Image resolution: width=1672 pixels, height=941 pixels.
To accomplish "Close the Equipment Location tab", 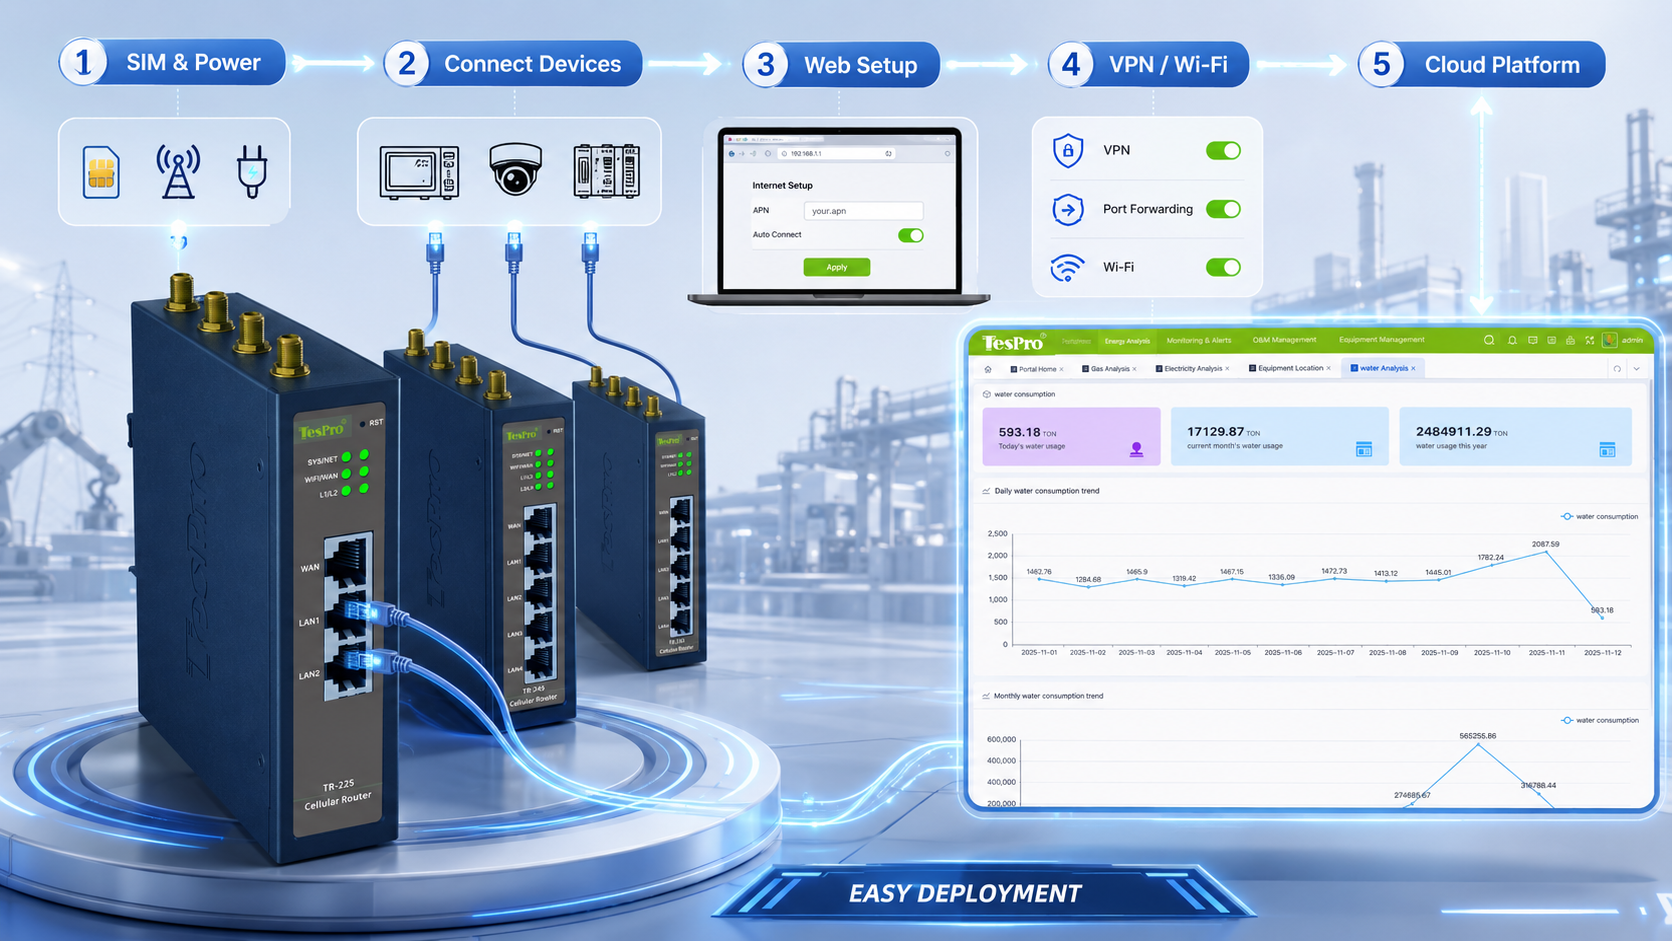I will pyautogui.click(x=1328, y=369).
